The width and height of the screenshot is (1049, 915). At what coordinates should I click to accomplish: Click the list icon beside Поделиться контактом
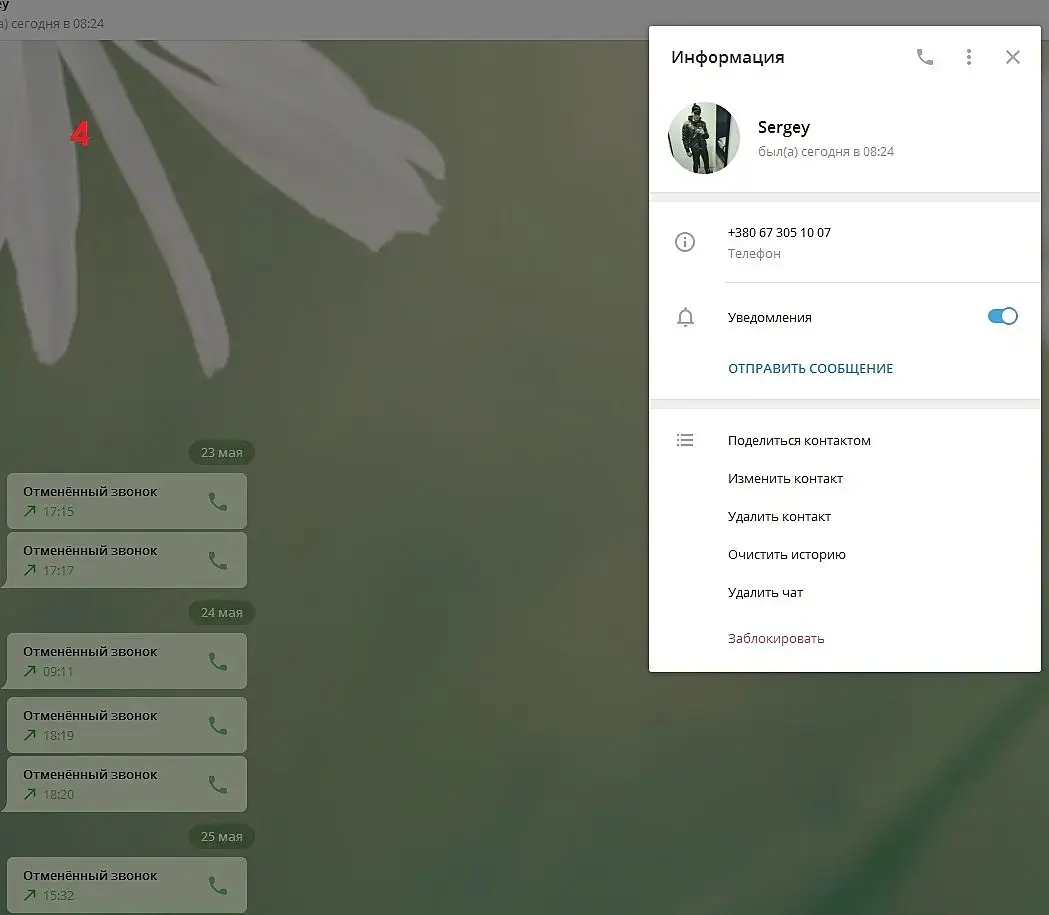click(x=685, y=440)
